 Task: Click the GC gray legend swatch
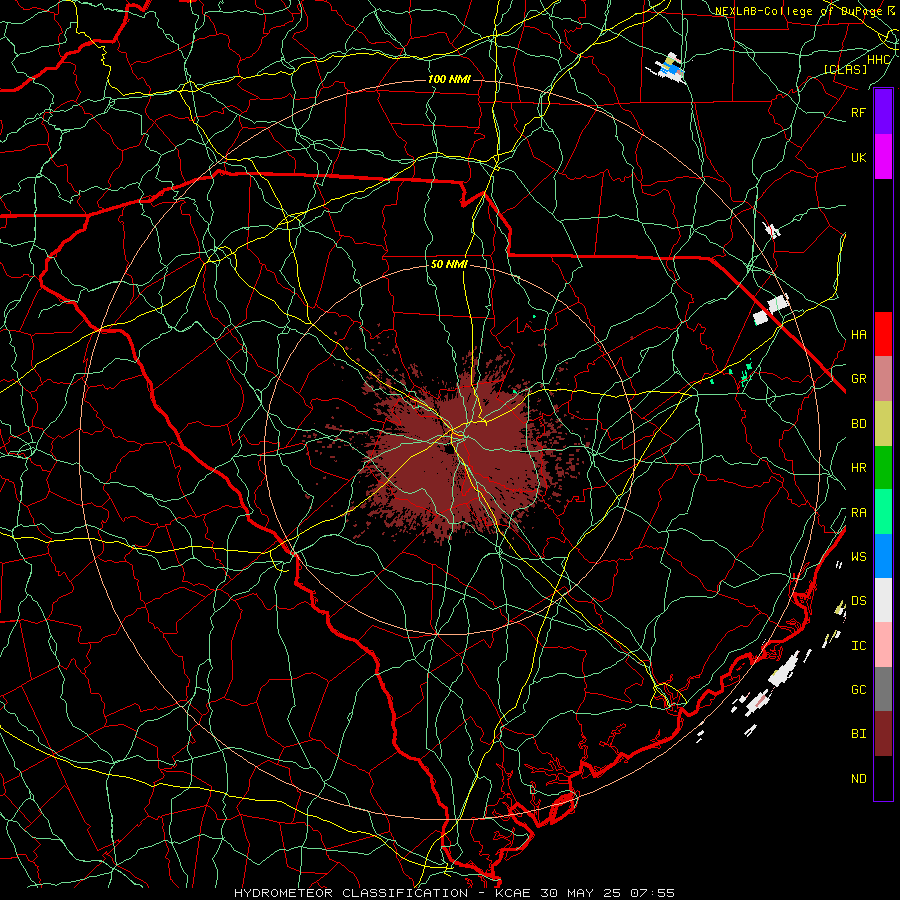click(883, 689)
